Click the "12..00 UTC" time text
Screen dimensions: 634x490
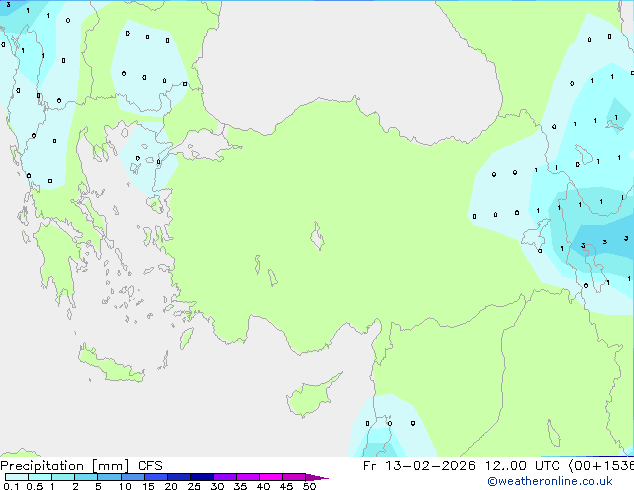(x=522, y=466)
